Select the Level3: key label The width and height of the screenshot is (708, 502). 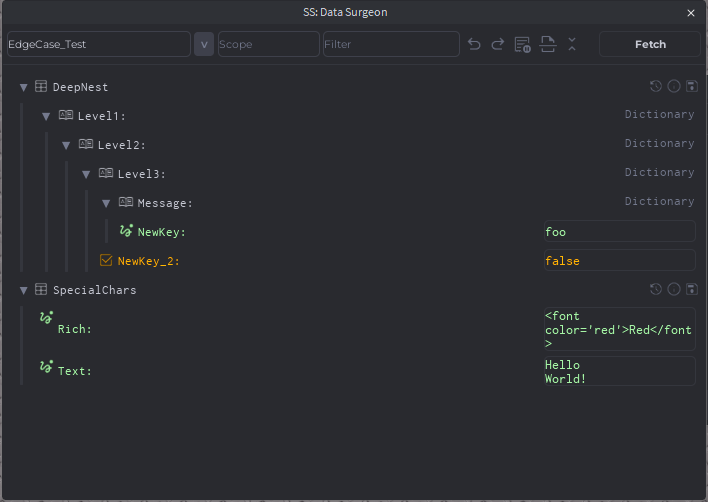click(x=141, y=174)
